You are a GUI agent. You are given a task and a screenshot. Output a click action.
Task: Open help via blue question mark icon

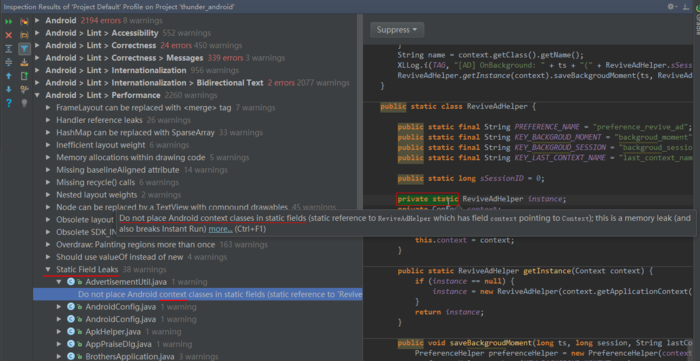(8, 103)
